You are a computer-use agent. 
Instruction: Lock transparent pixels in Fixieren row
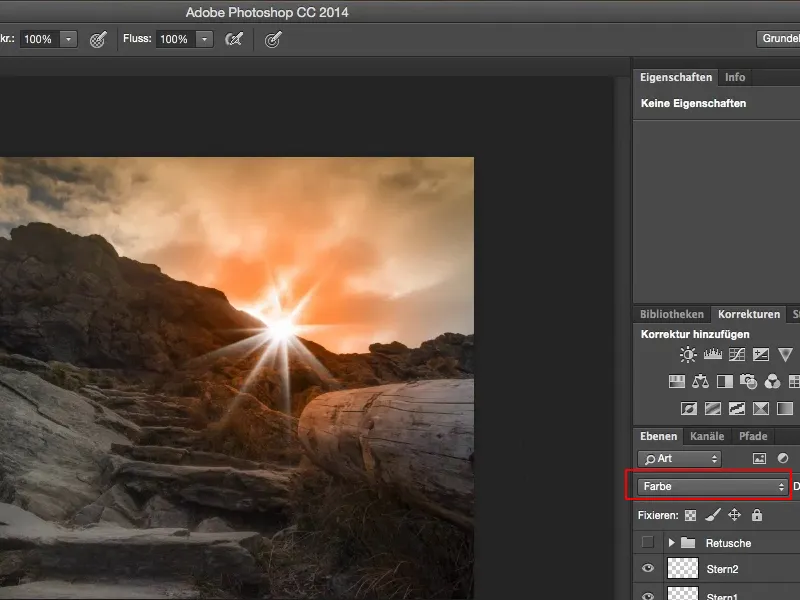click(688, 515)
